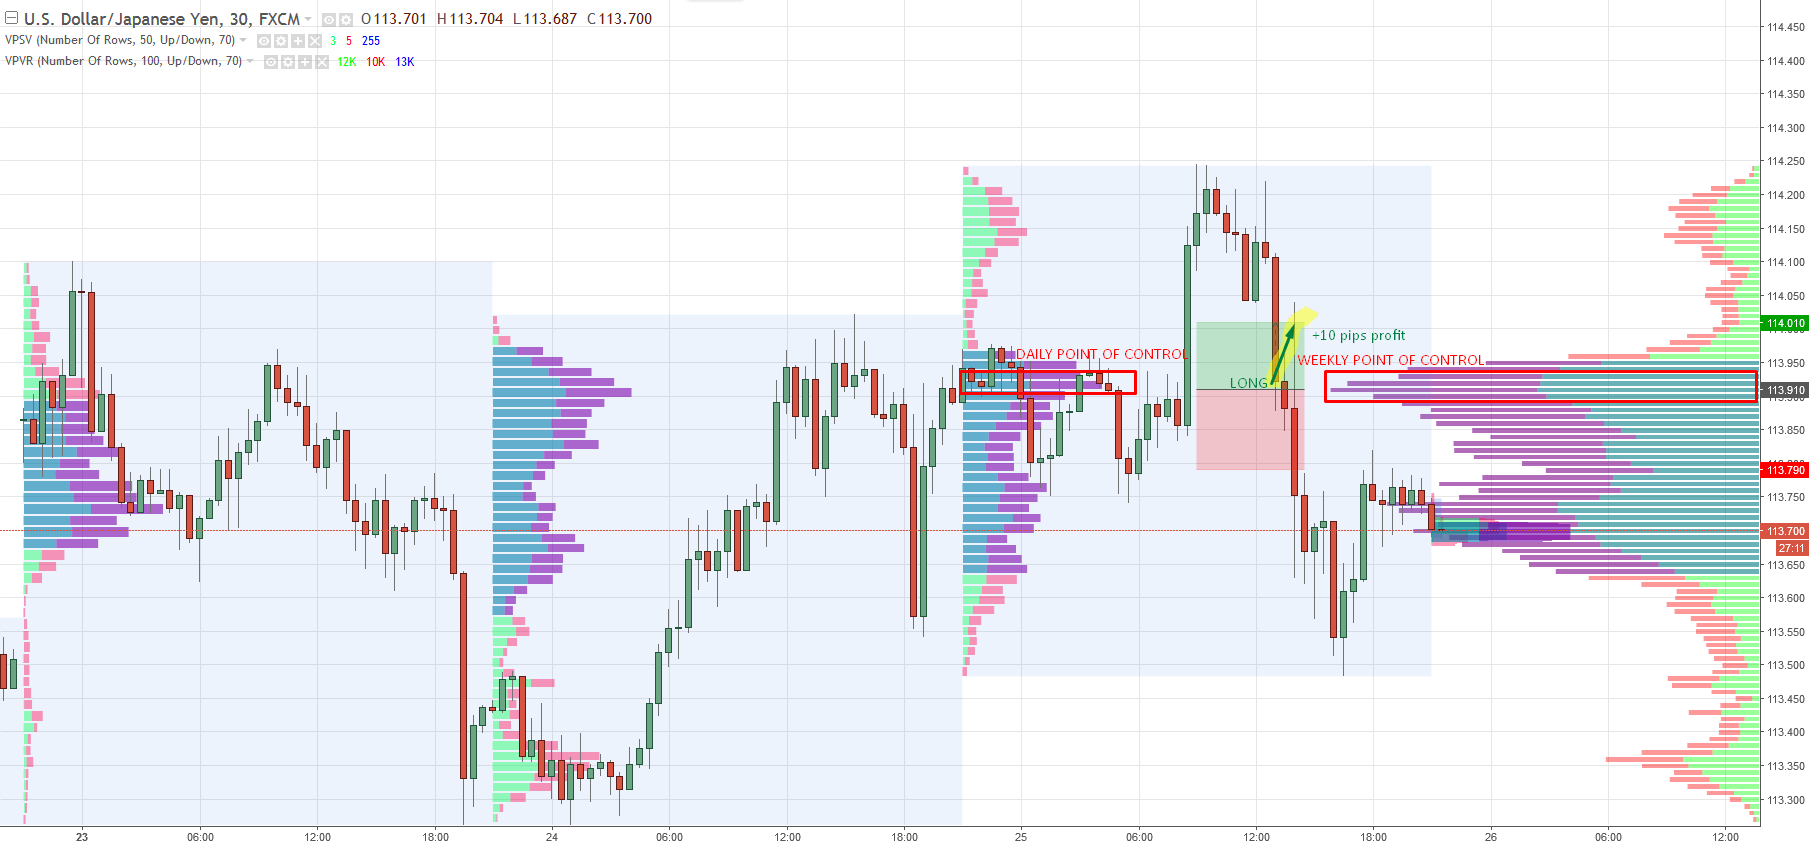Click the VPVR plus icon

(305, 62)
